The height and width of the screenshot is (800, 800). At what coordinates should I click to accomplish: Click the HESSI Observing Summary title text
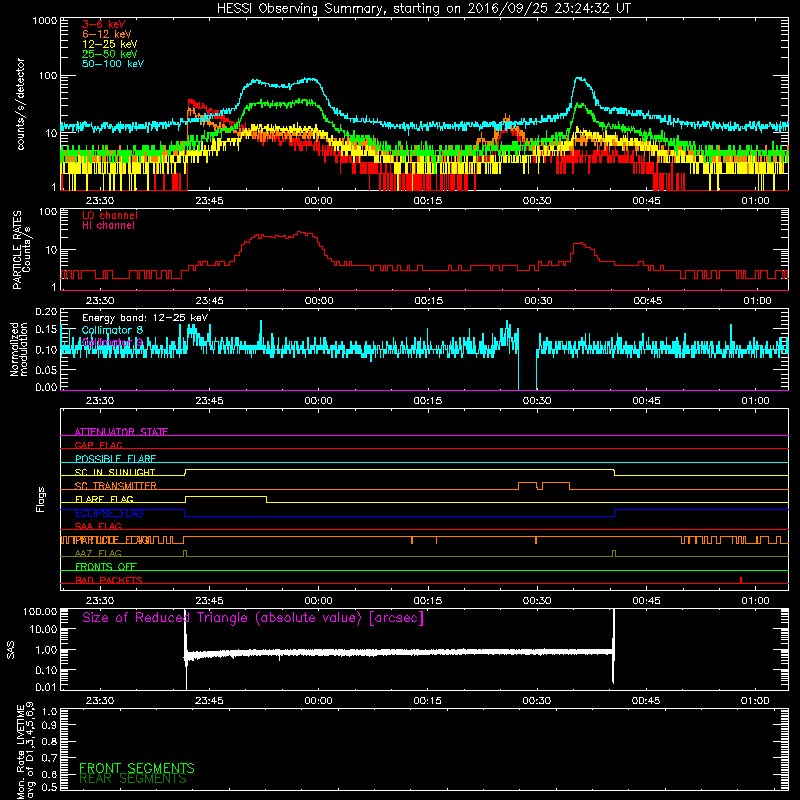point(423,9)
